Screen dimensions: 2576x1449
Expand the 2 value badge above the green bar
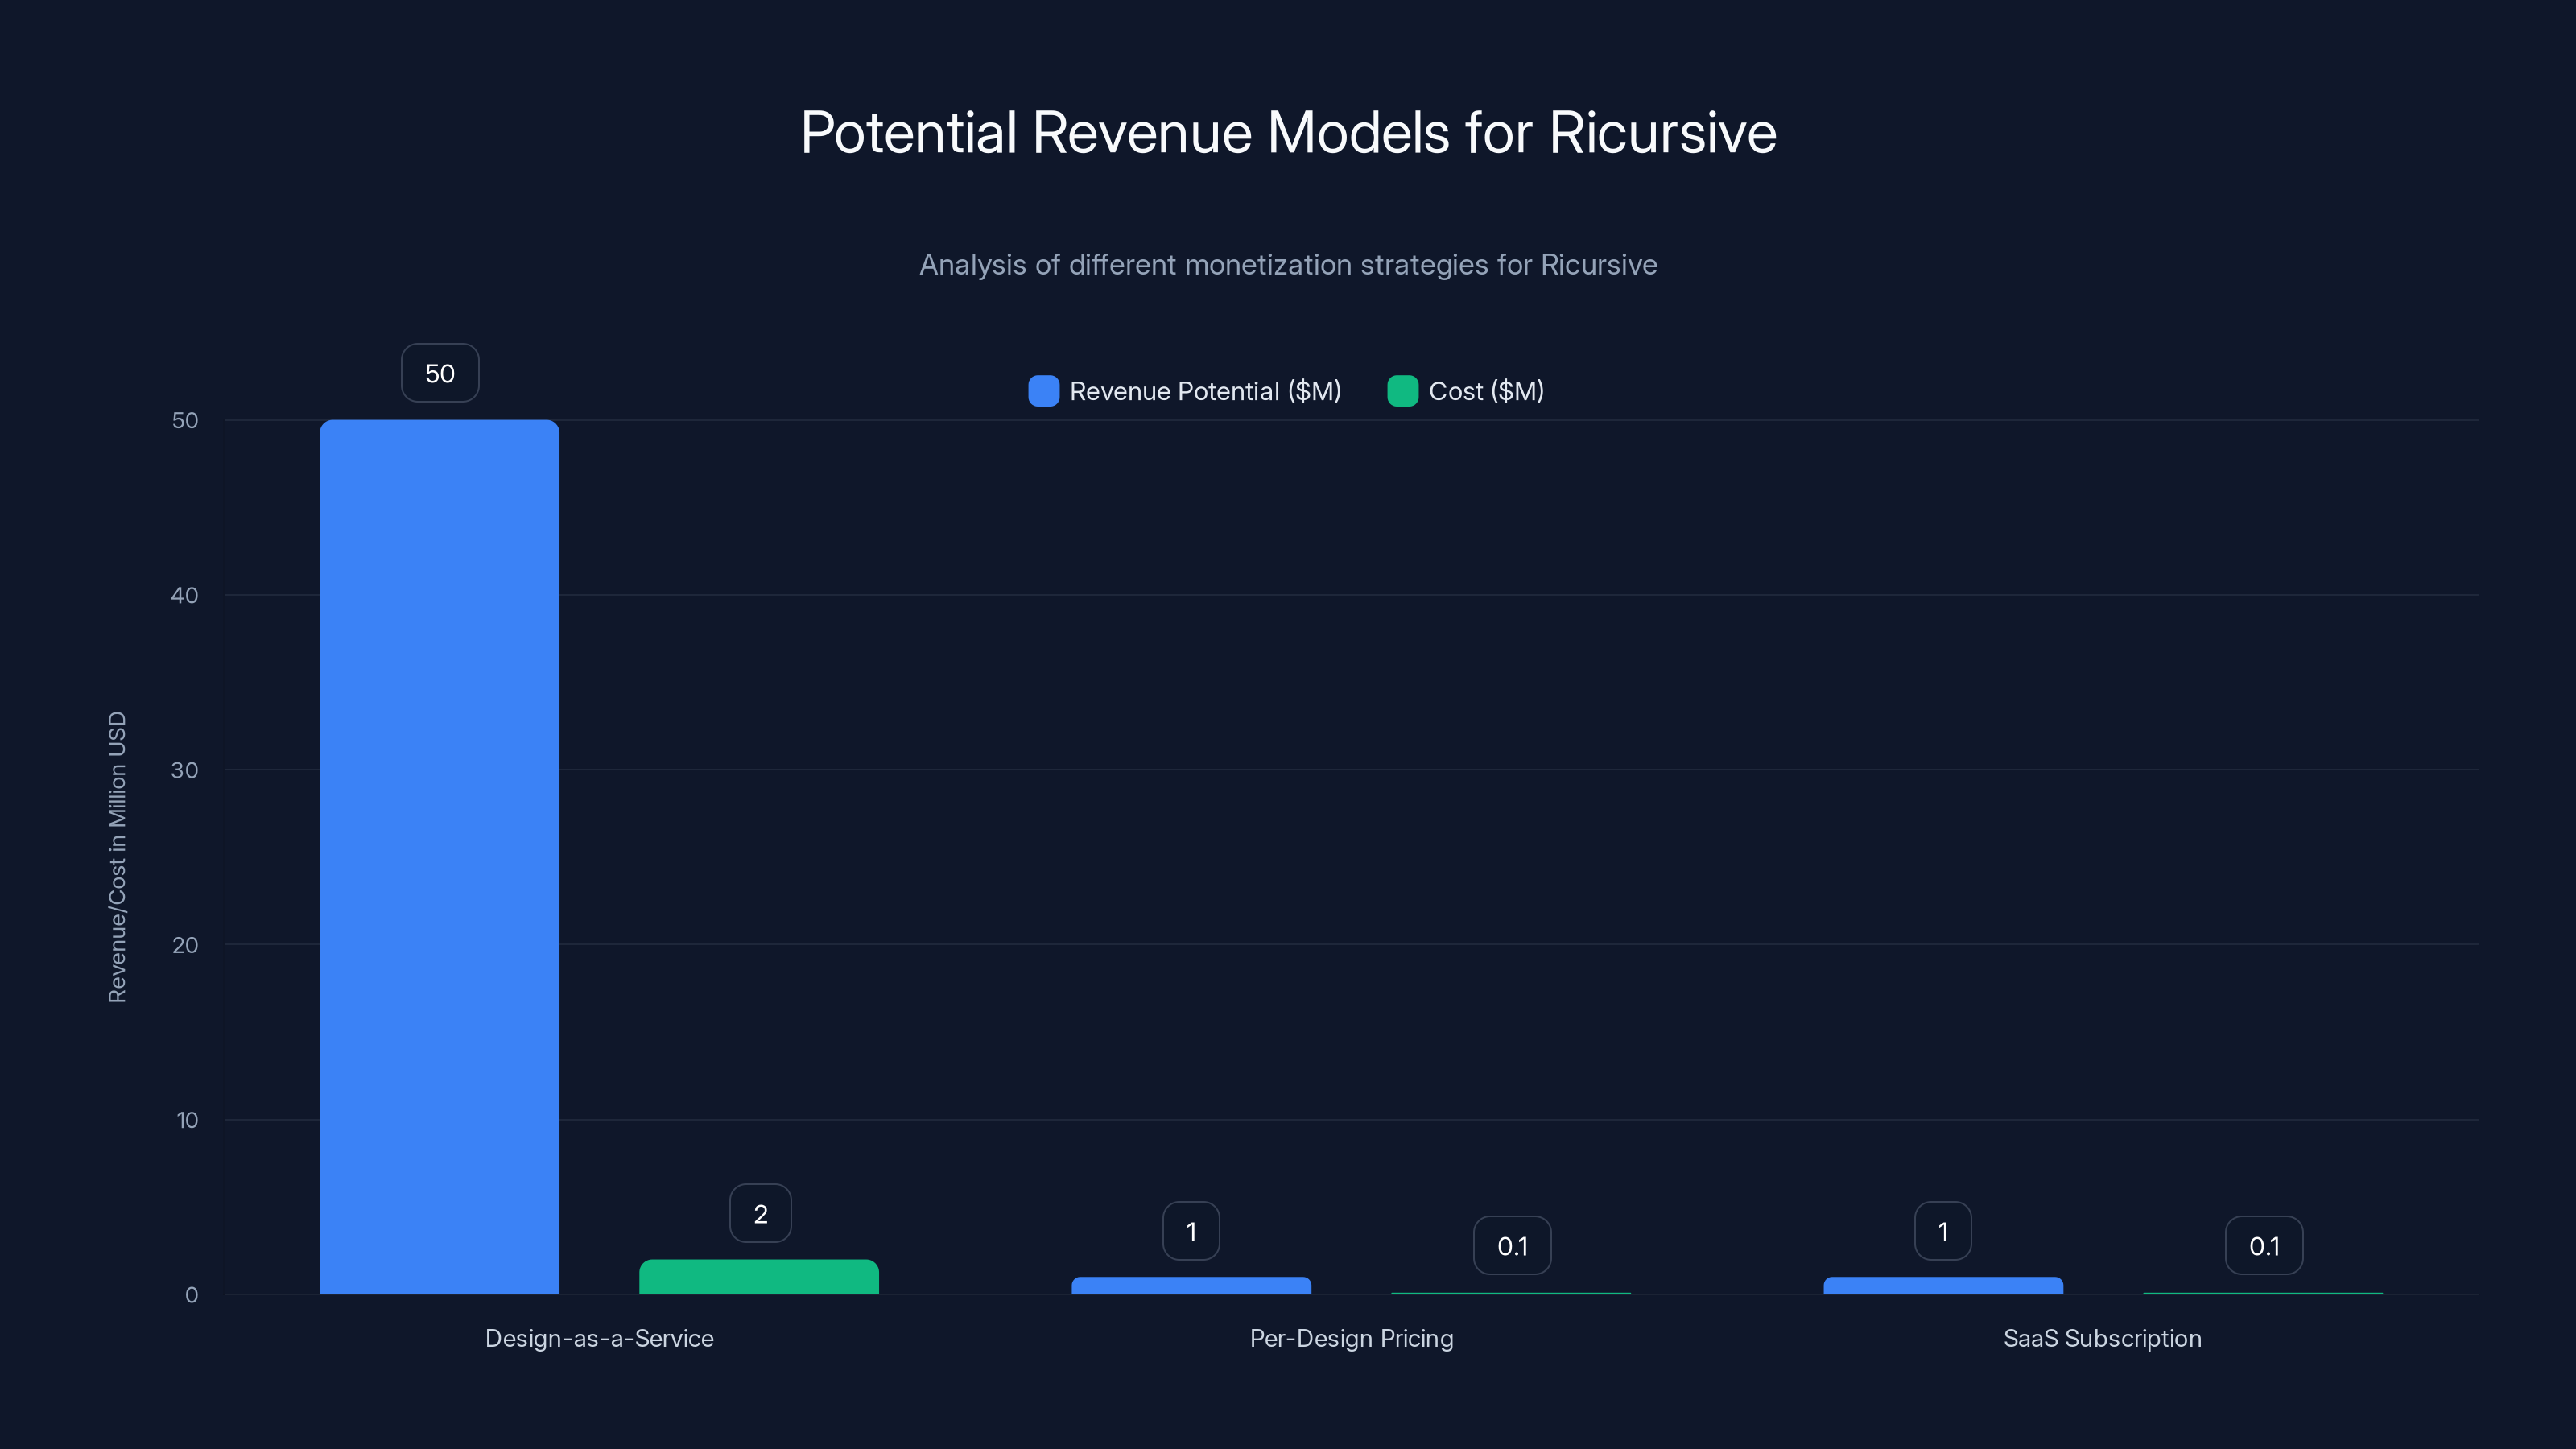[759, 1213]
